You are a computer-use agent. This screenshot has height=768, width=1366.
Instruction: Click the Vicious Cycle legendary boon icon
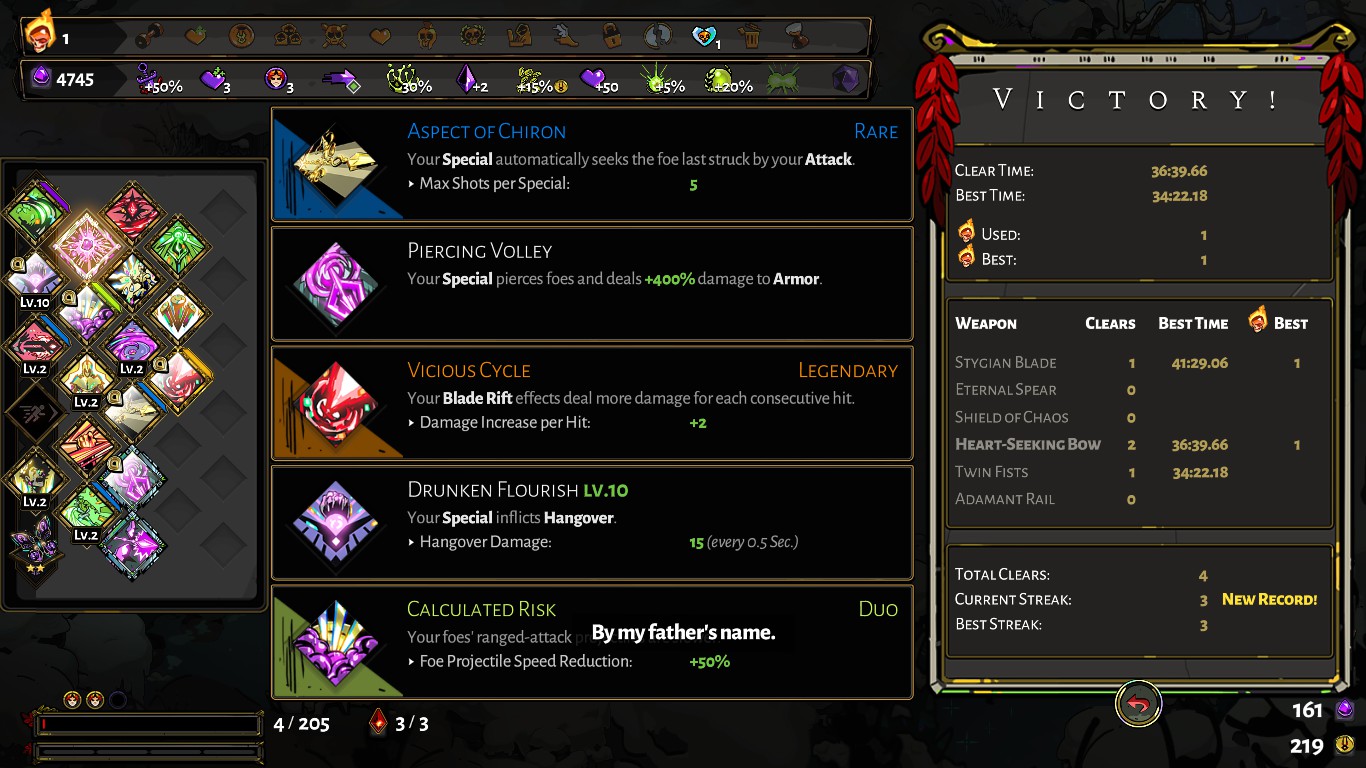pyautogui.click(x=334, y=403)
